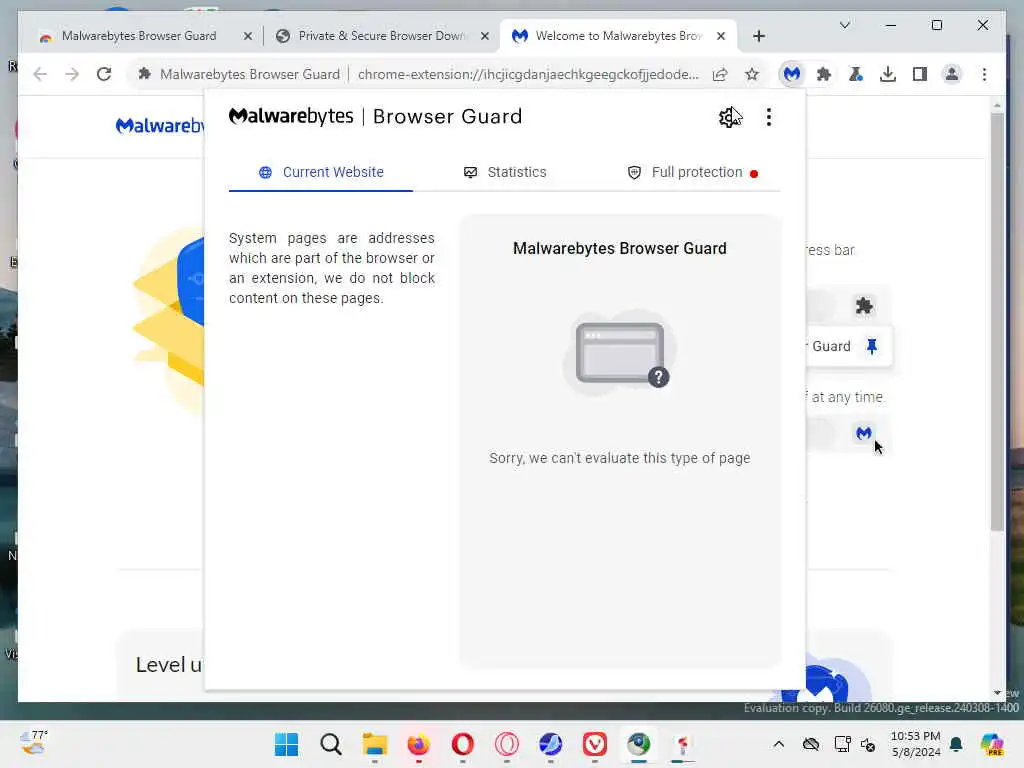Switch to the Statistics tab
The height and width of the screenshot is (768, 1024).
(x=505, y=172)
